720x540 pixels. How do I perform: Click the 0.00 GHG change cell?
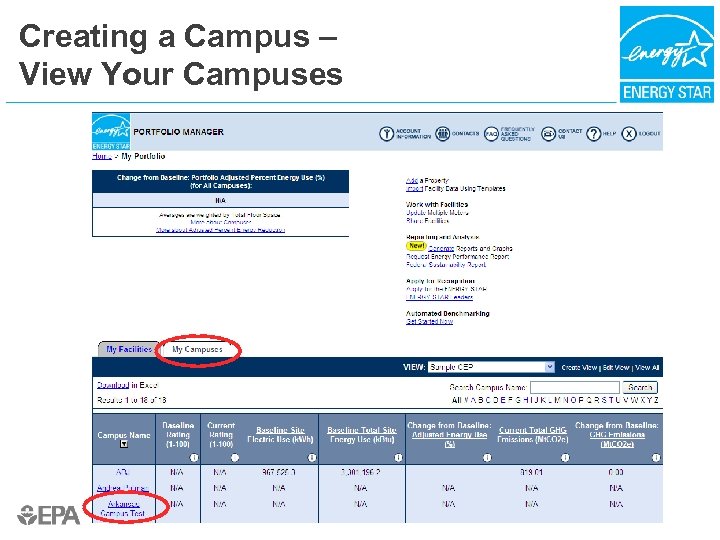pyautogui.click(x=616, y=472)
